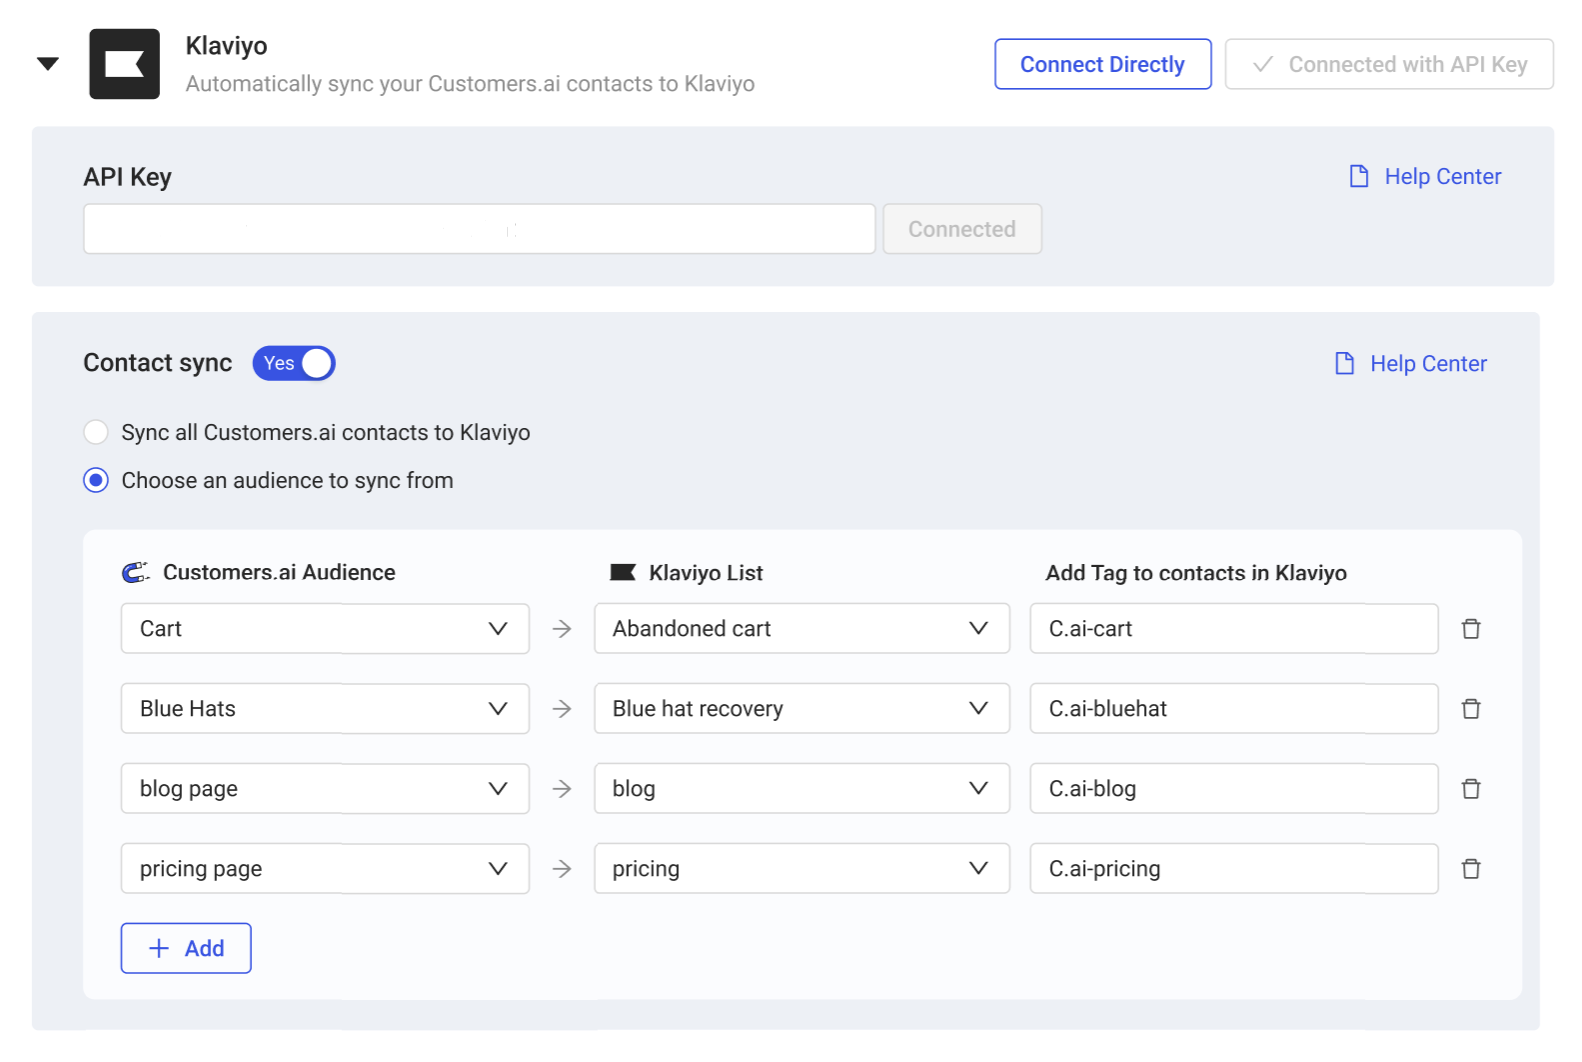Select Choose an audience to sync from

(96, 481)
